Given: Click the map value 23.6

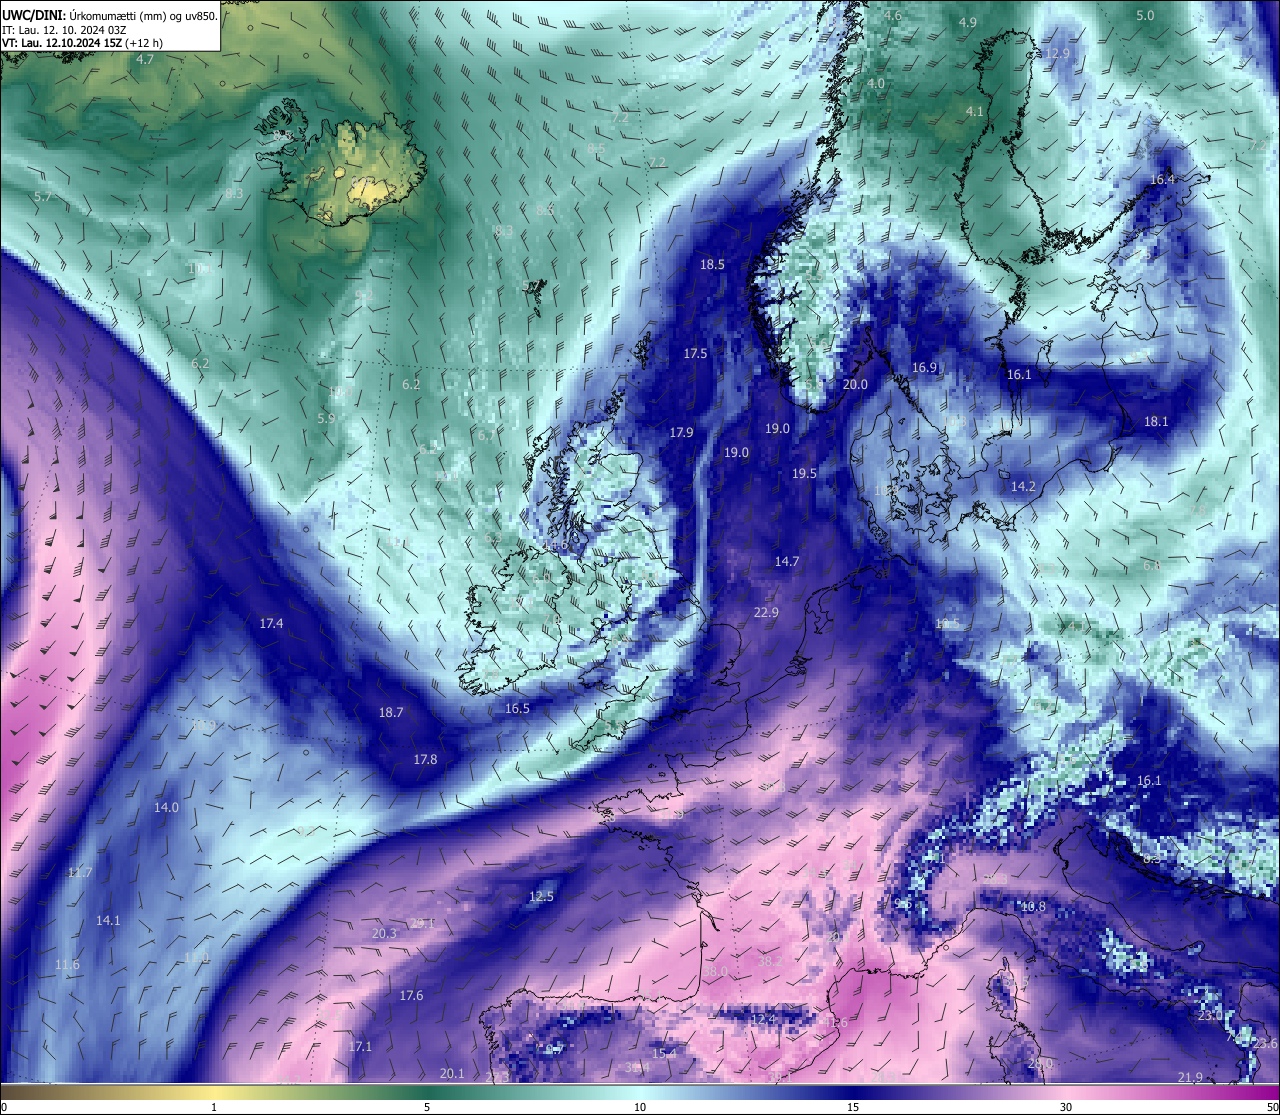Looking at the screenshot, I should 1265,1044.
